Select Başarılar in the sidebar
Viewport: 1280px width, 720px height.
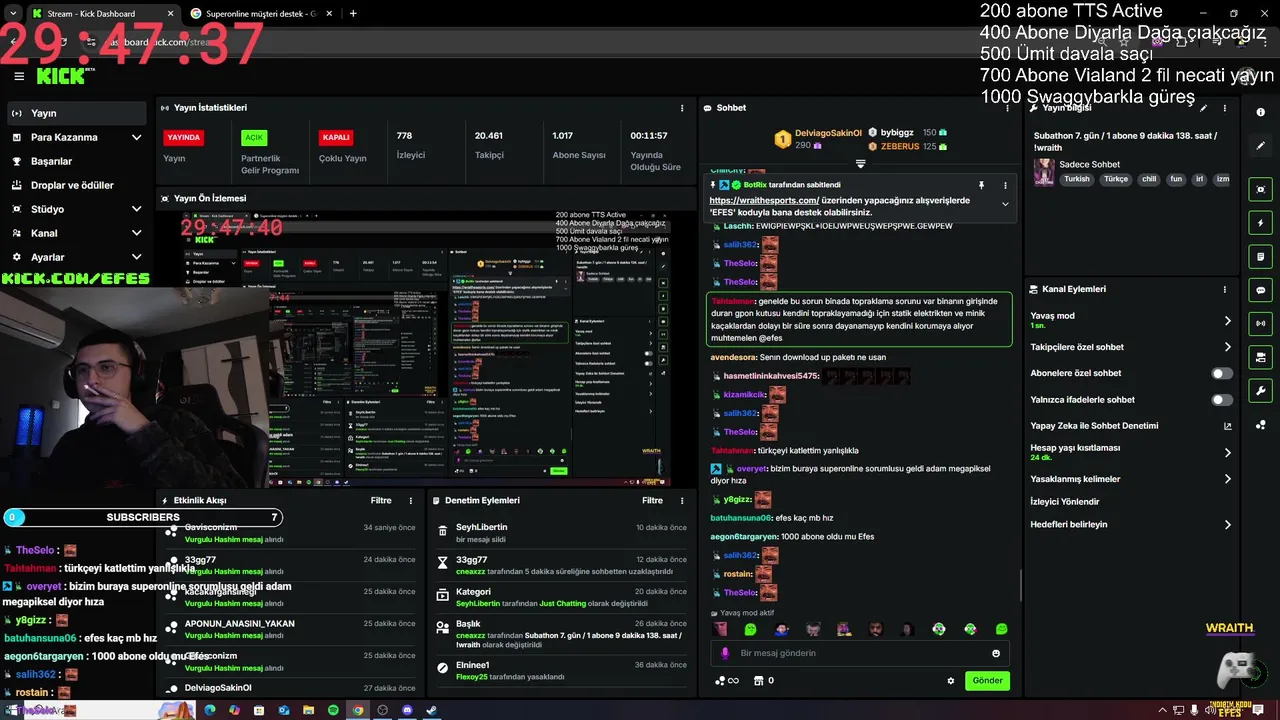pyautogui.click(x=76, y=161)
